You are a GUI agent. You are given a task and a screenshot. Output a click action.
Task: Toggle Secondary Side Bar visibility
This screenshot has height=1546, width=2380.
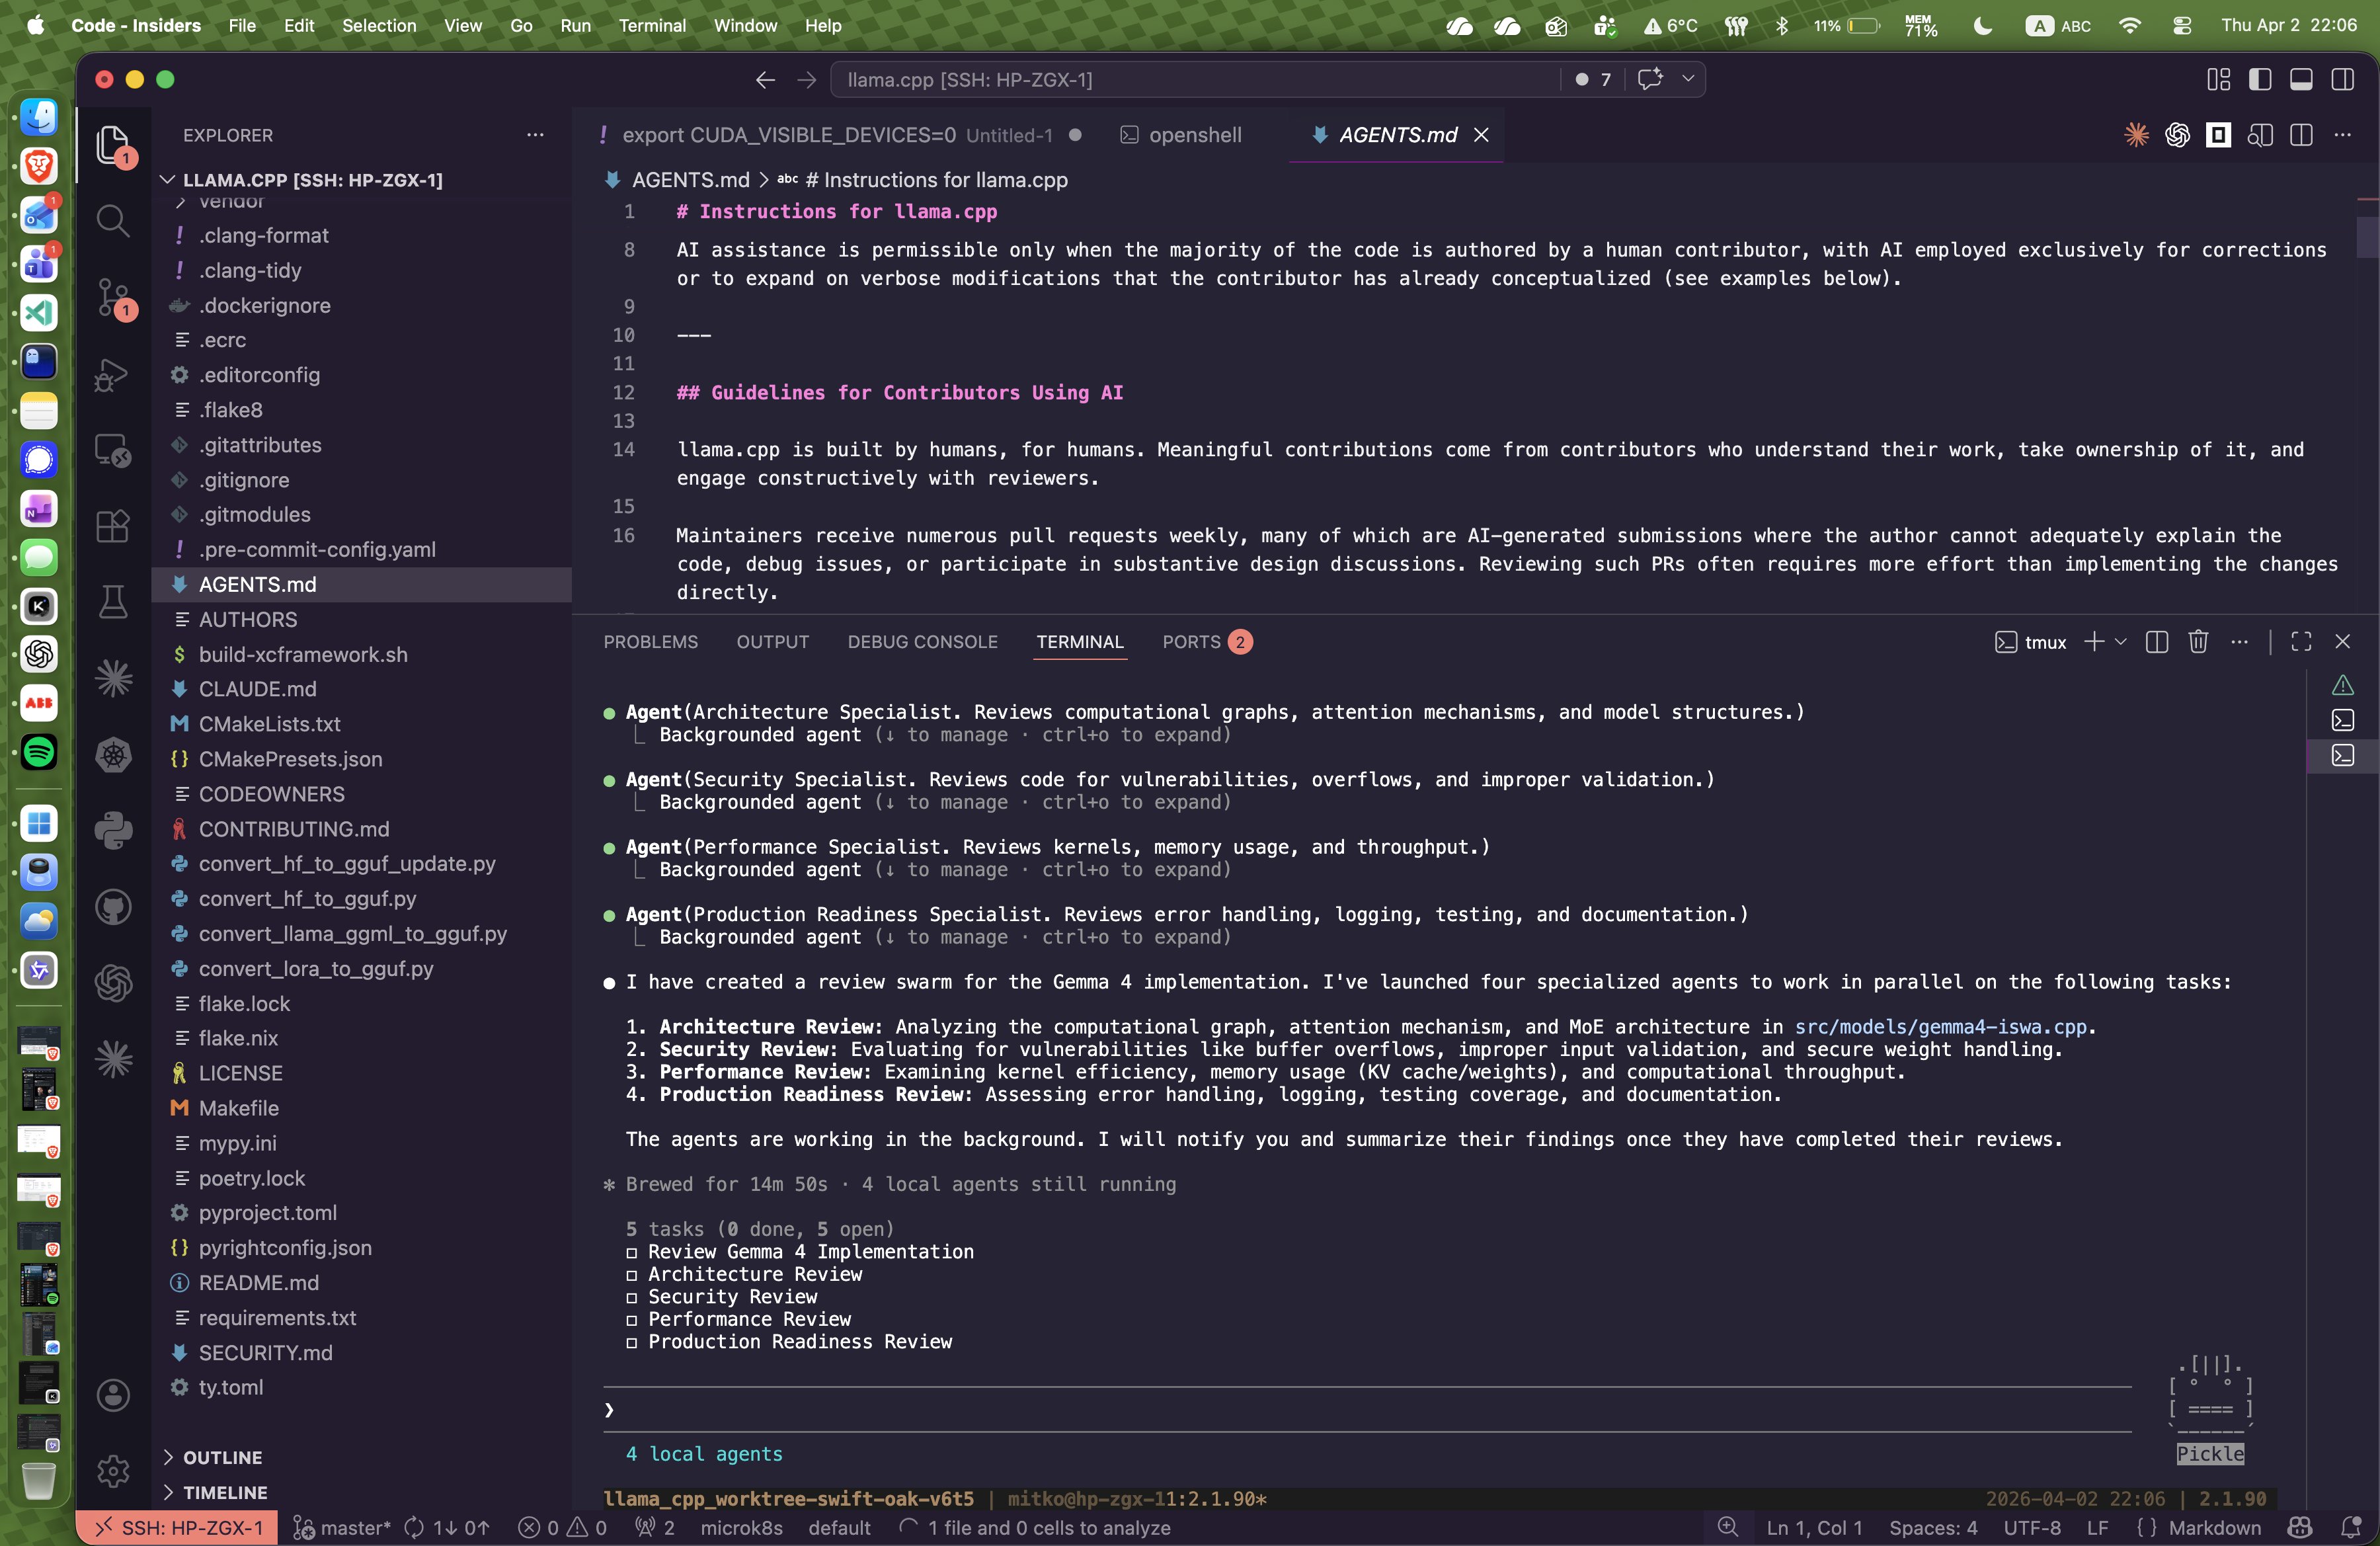pyautogui.click(x=2342, y=79)
